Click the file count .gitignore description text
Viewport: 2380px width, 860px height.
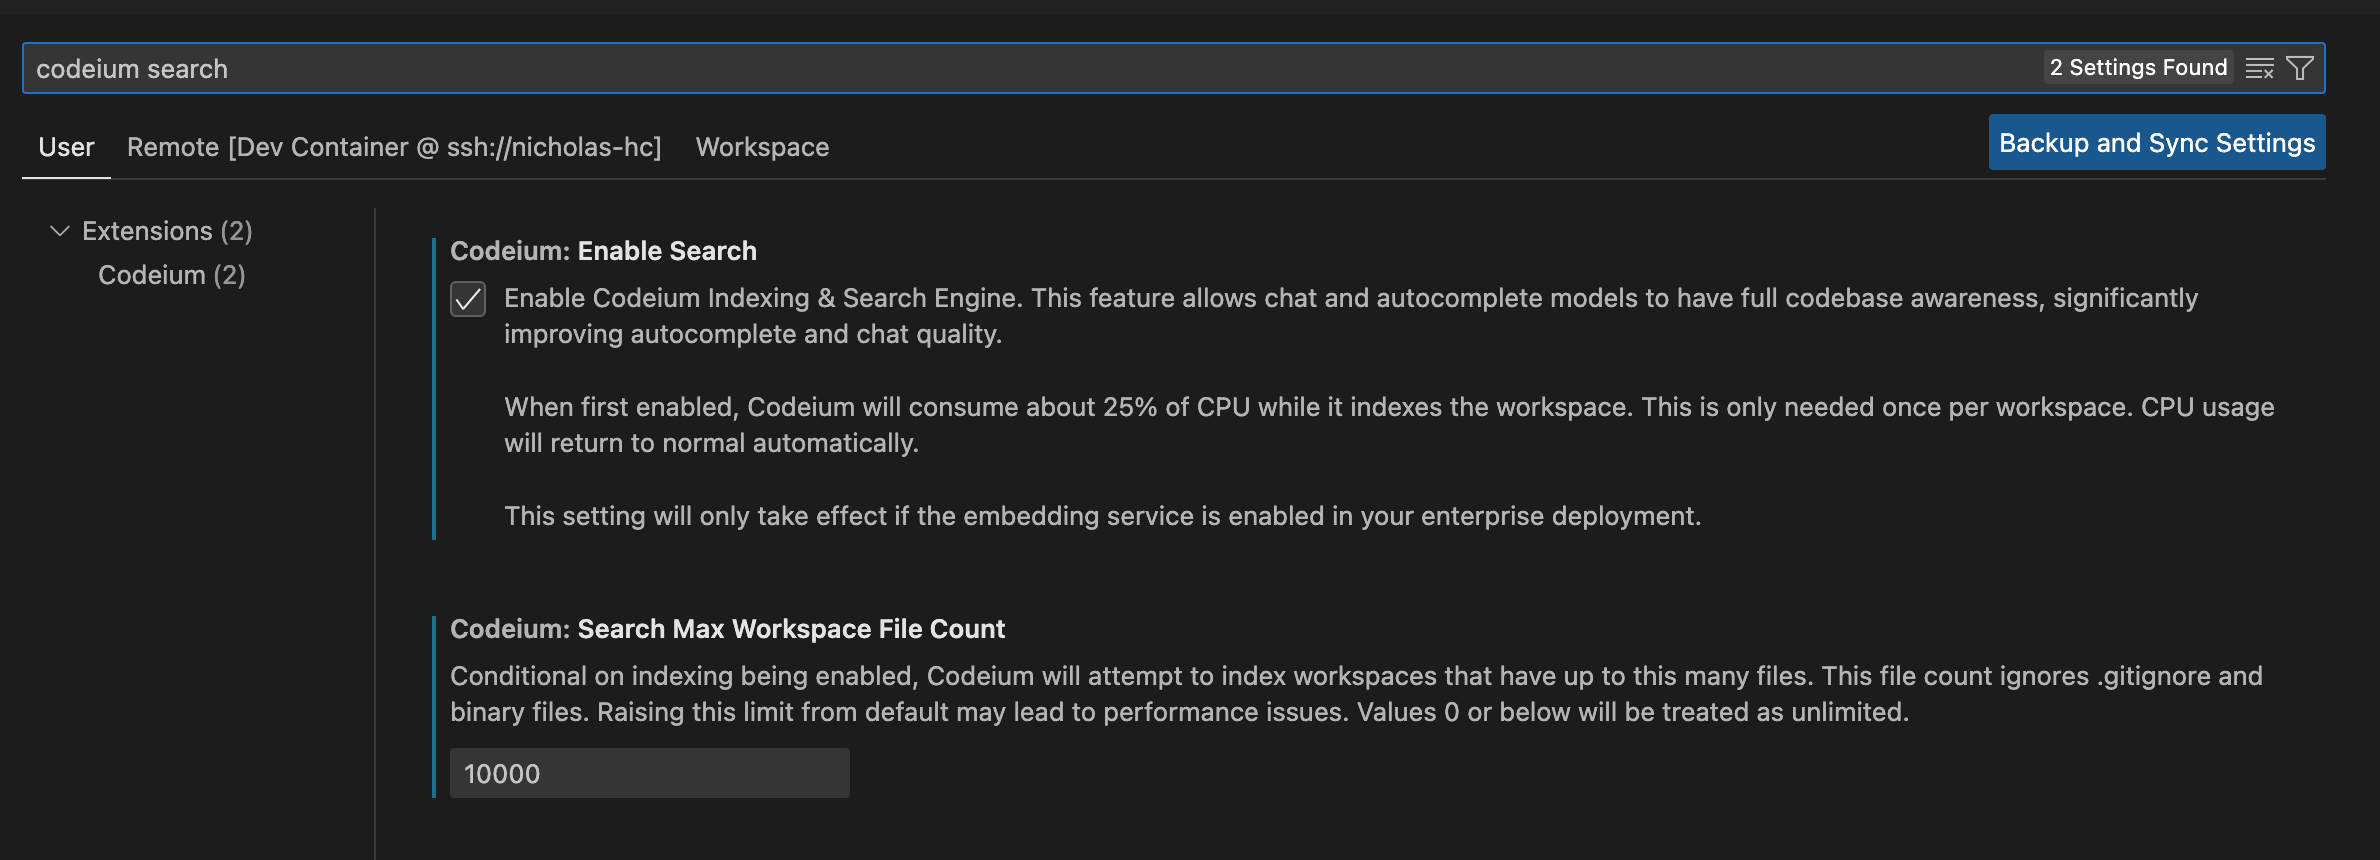tap(1356, 694)
